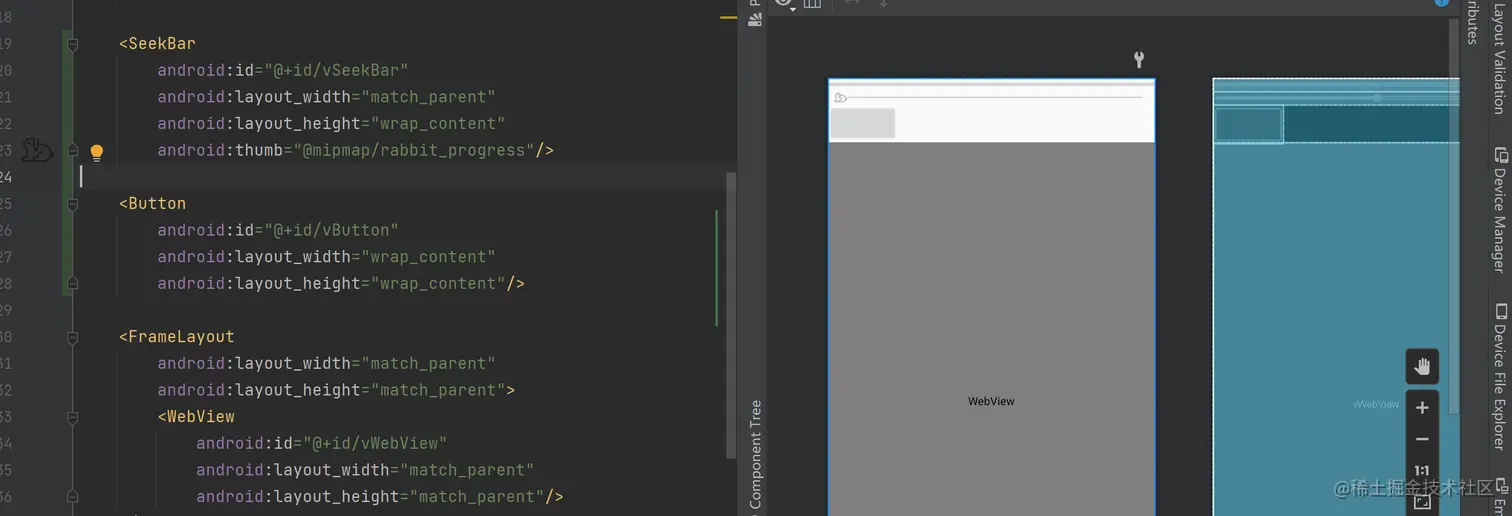
Task: Click the "@mipmap/rabbit_progress" value
Action: tap(413, 150)
